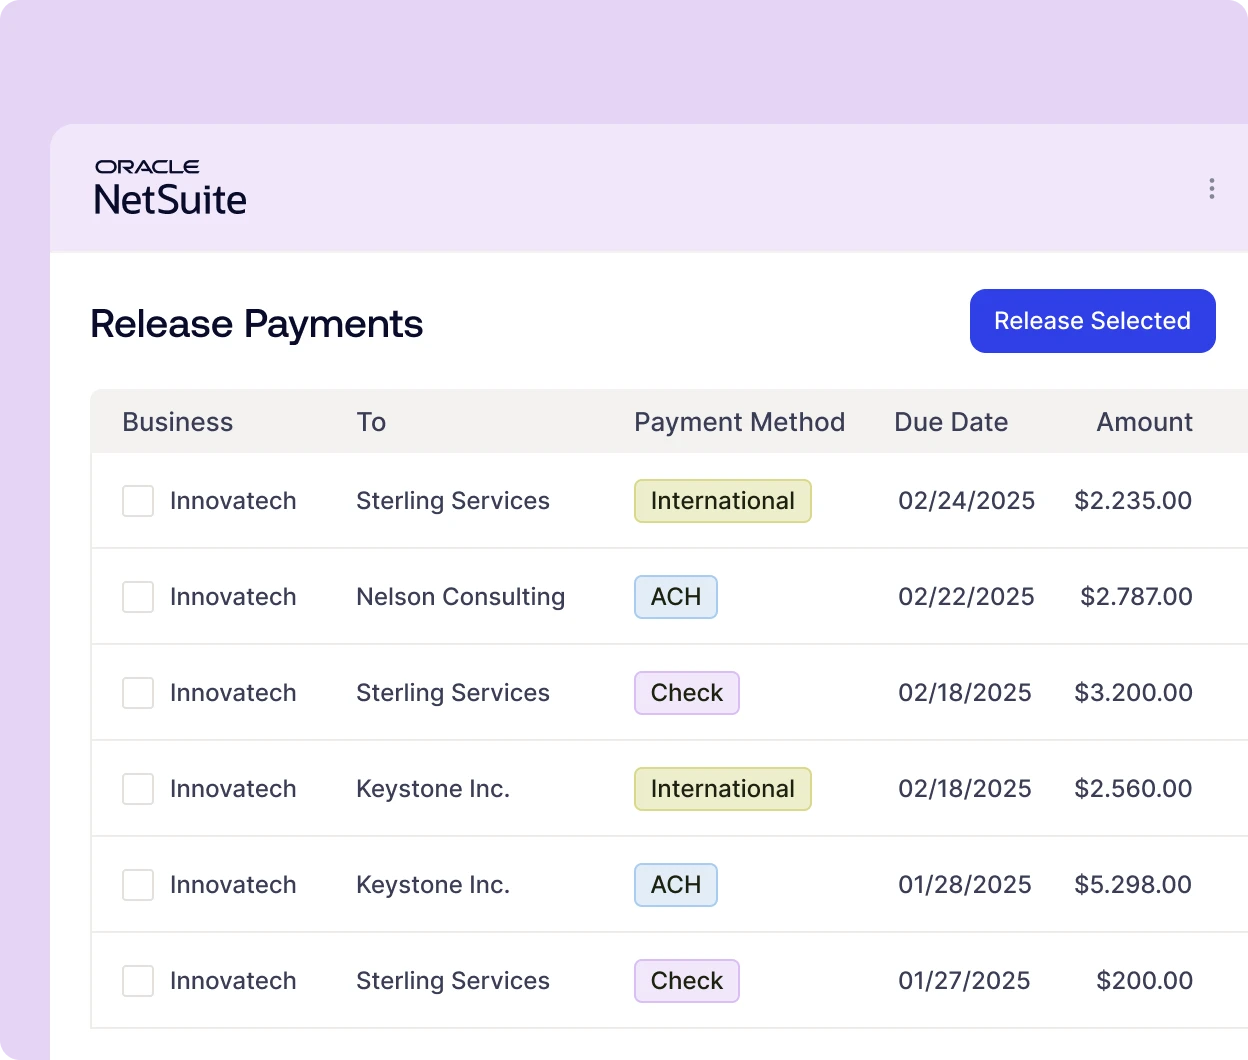
Task: Click the Amount column header
Action: click(1144, 422)
